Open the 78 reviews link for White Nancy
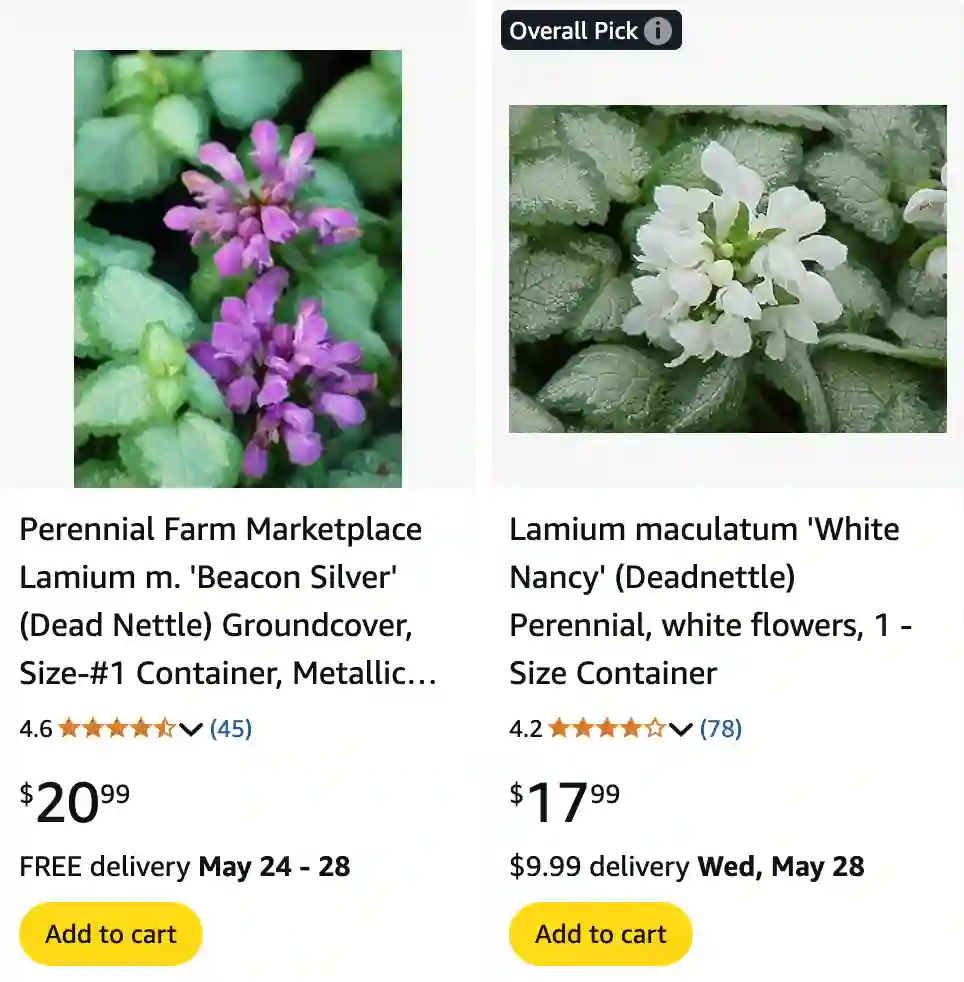This screenshot has height=982, width=964. coord(720,729)
